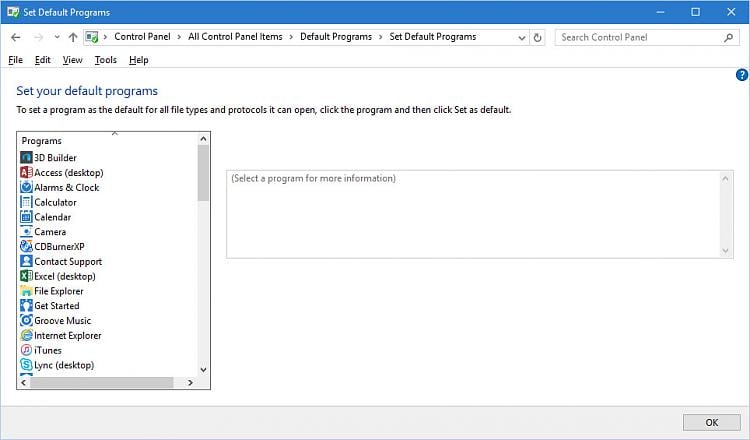Select 3D Builder in programs list
The height and width of the screenshot is (440, 750).
(55, 157)
